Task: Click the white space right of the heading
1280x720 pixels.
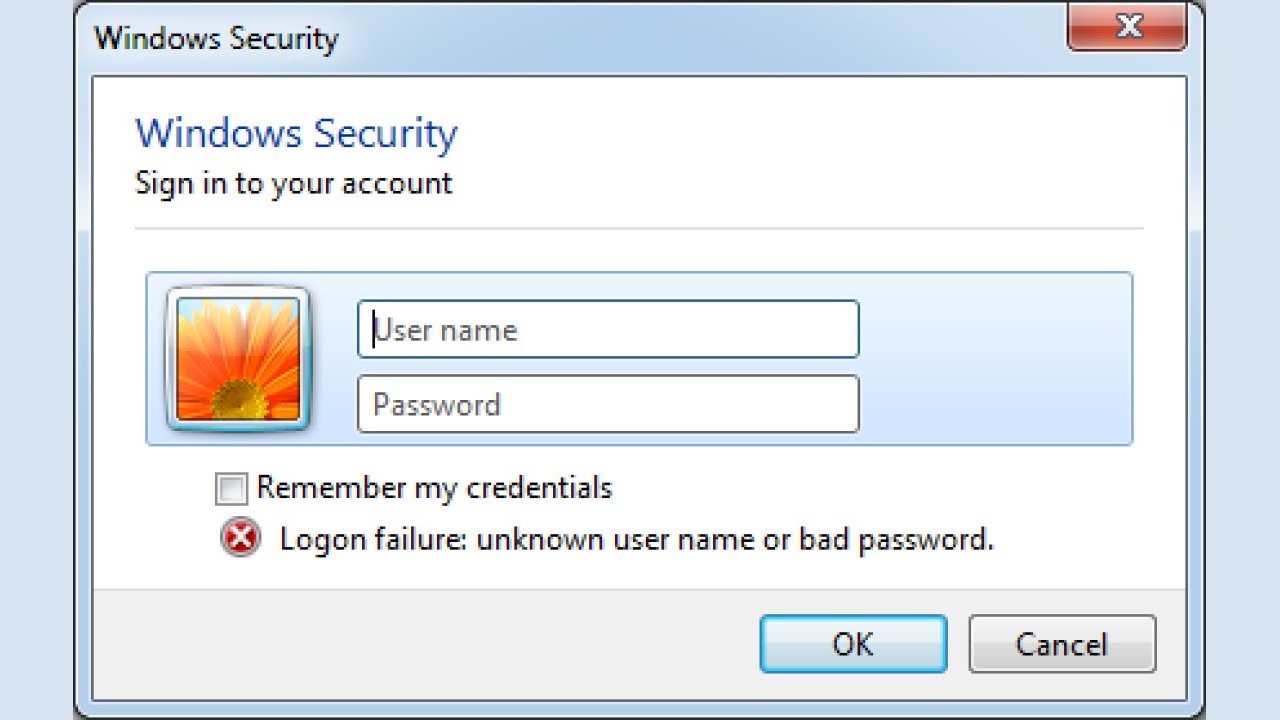Action: tap(800, 135)
